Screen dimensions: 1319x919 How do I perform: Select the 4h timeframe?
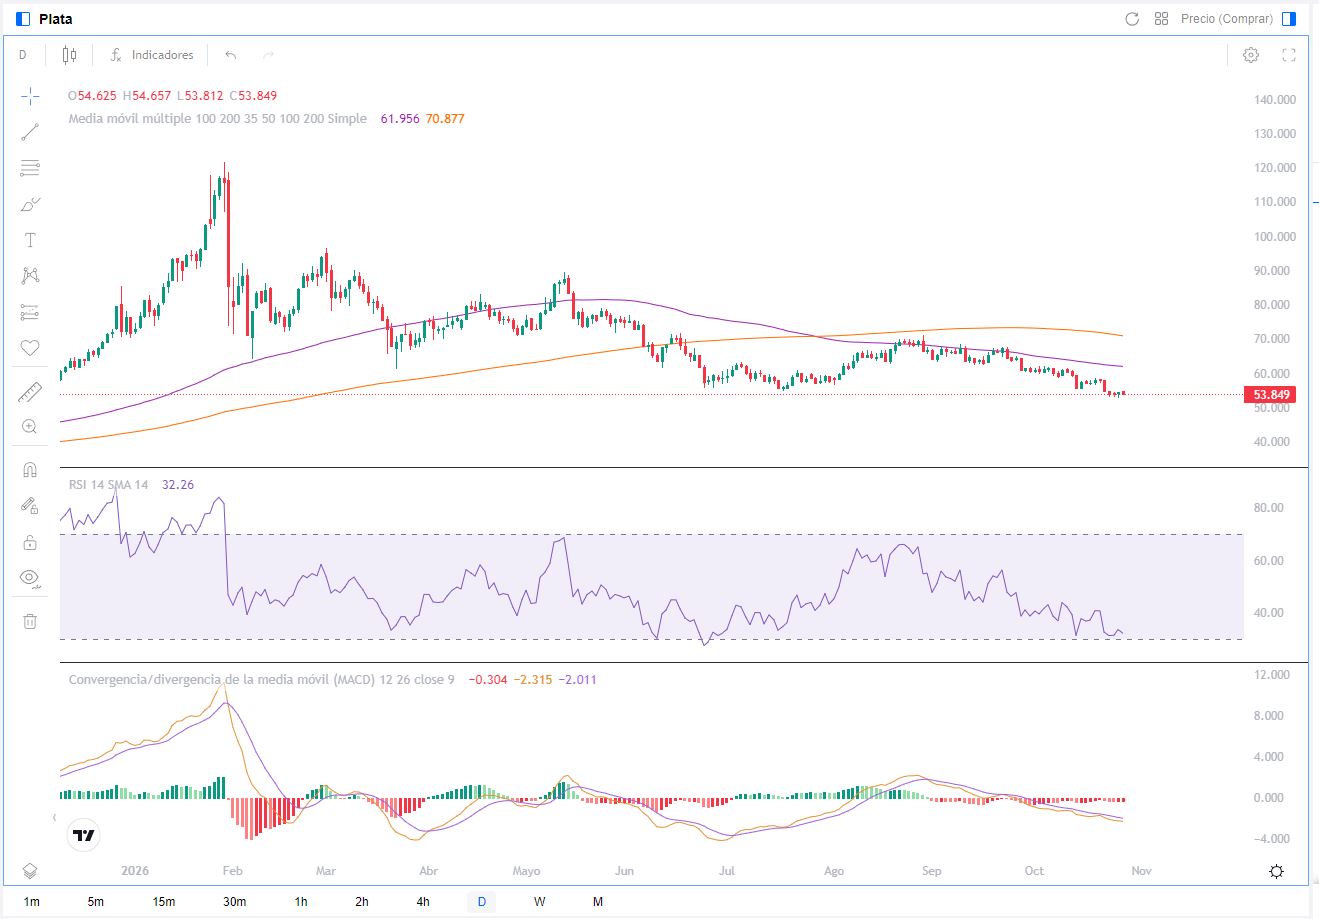click(423, 902)
